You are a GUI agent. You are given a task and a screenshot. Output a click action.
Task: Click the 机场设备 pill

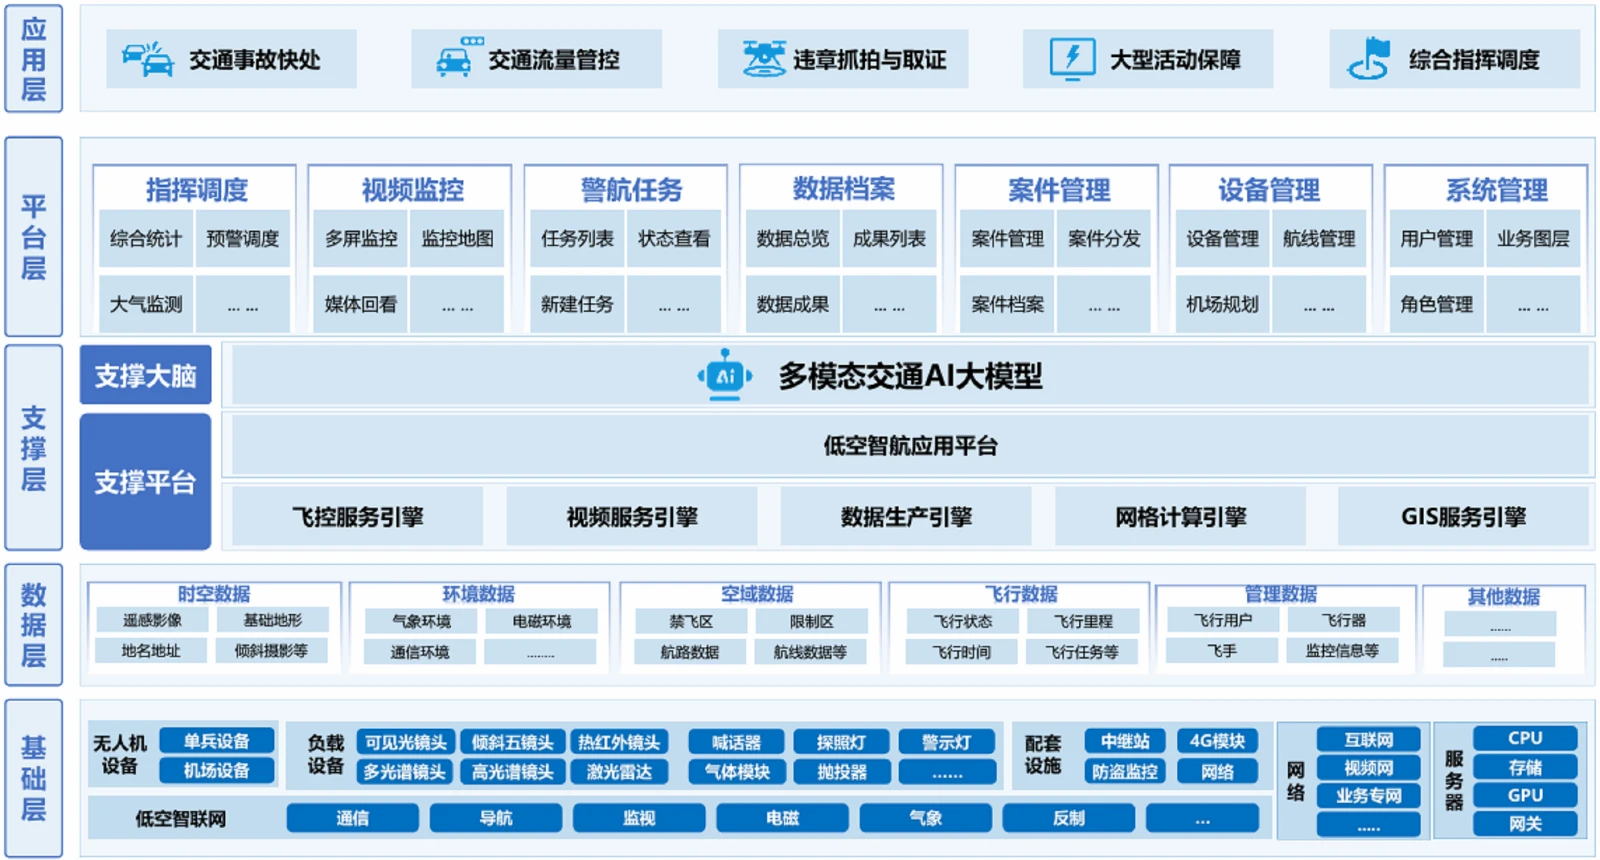217,771
